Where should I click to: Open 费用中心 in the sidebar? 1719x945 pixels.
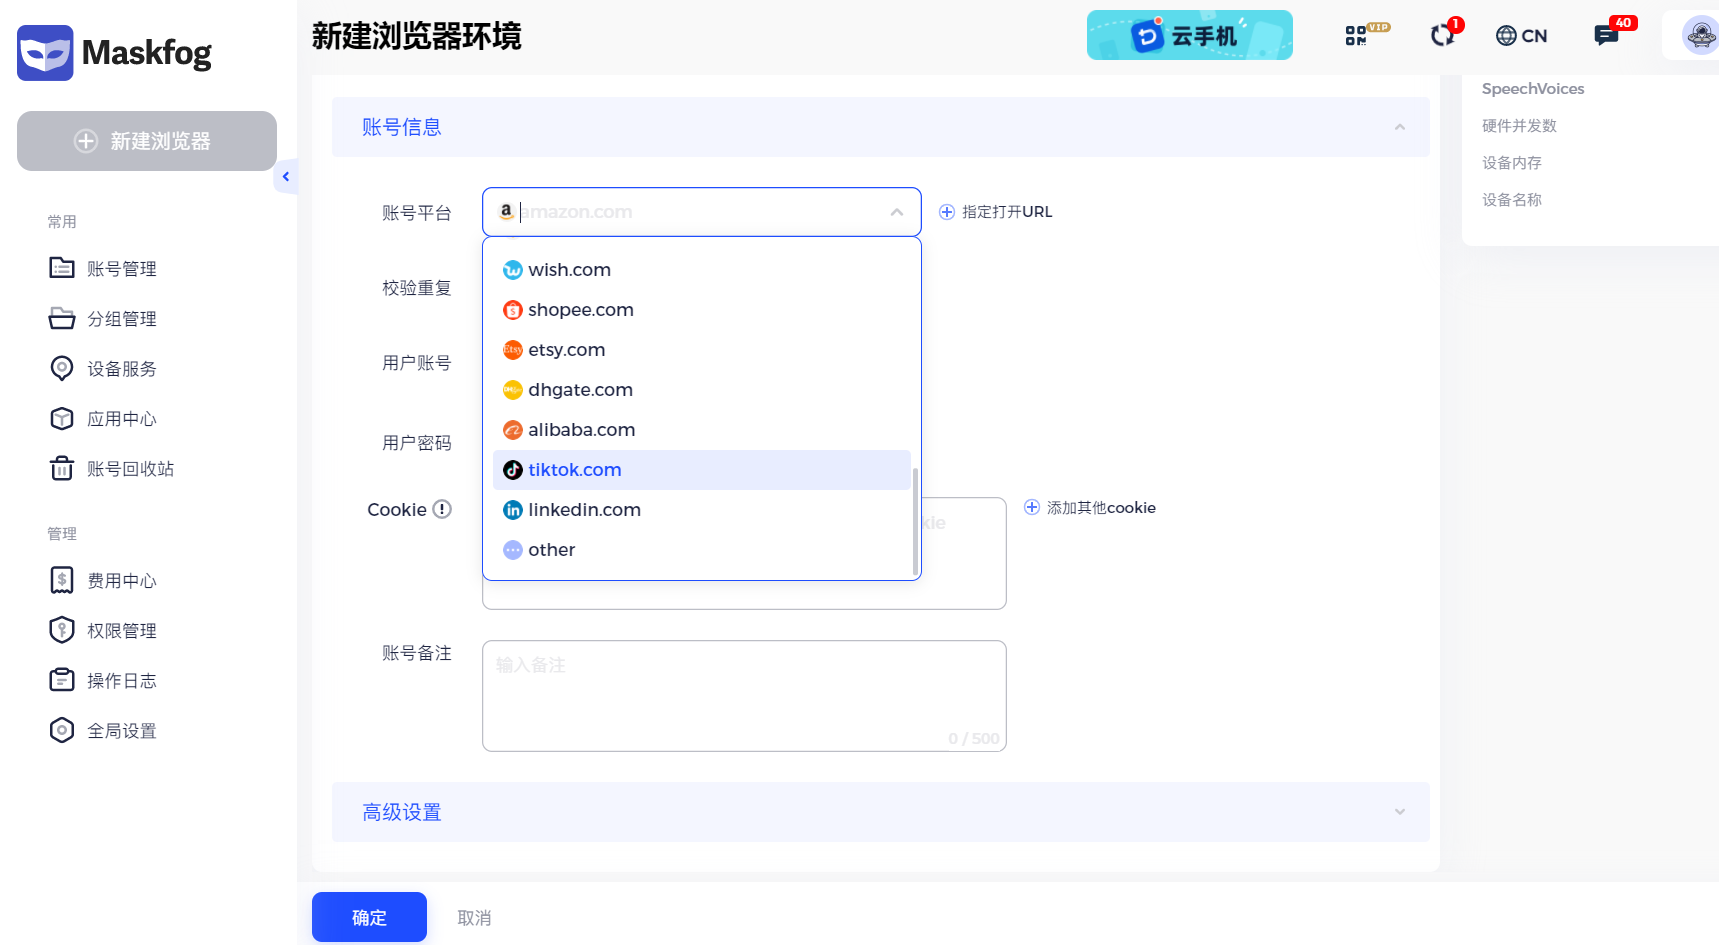click(x=121, y=581)
